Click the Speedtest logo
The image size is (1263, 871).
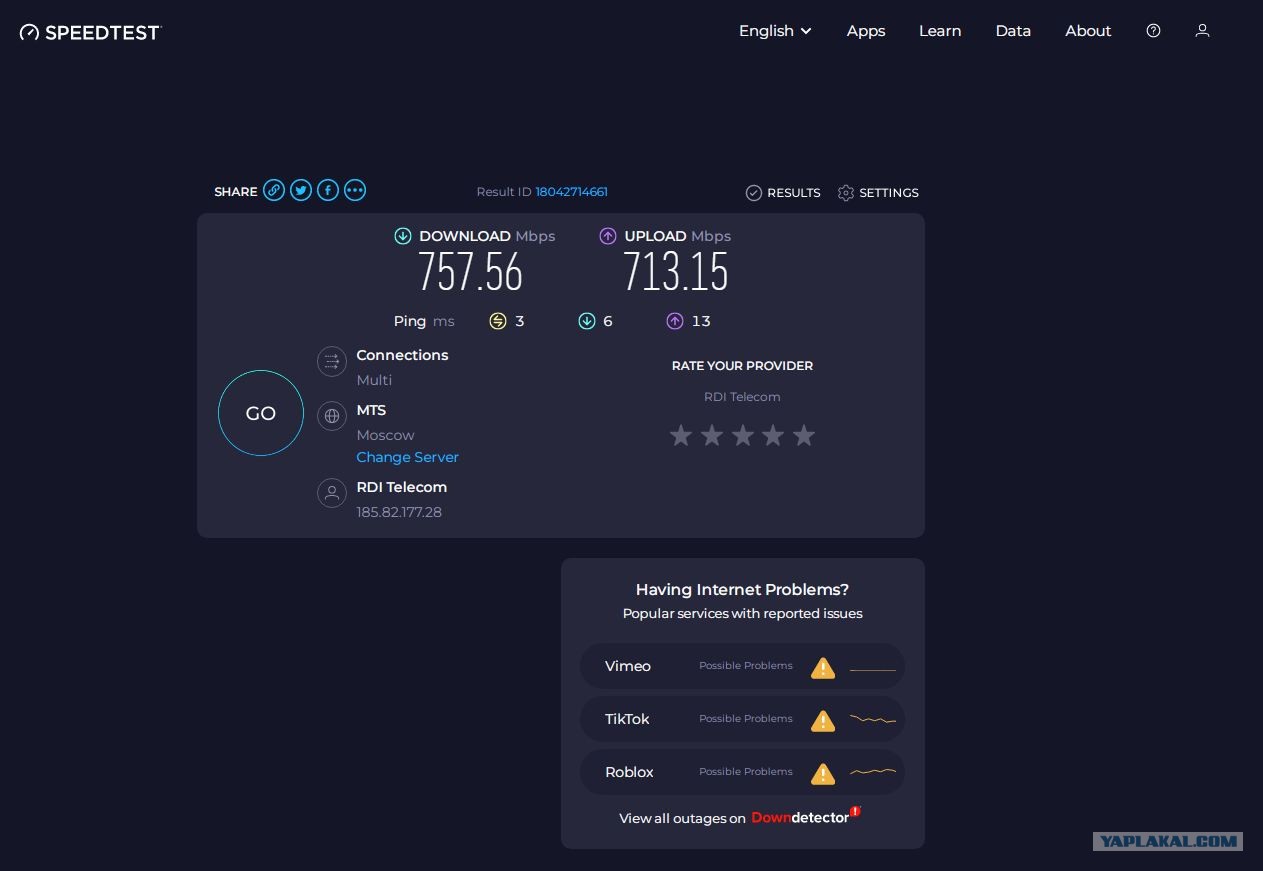(x=90, y=32)
